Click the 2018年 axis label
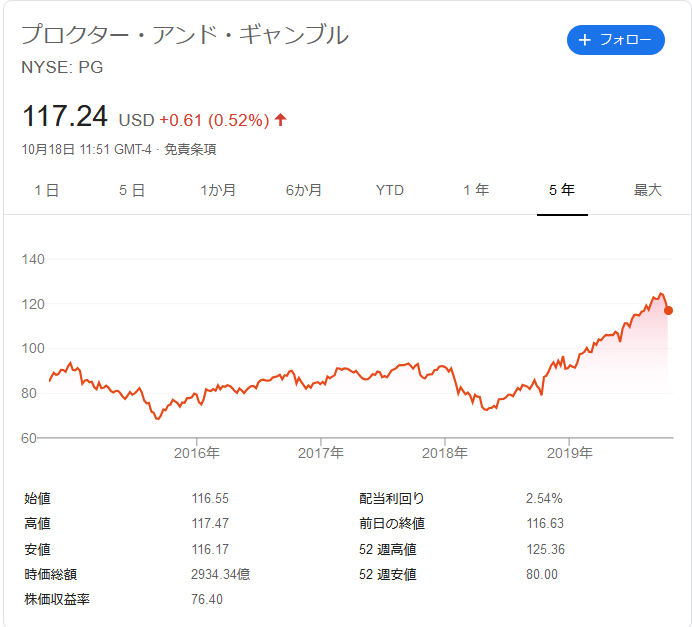This screenshot has height=627, width=692. click(445, 453)
